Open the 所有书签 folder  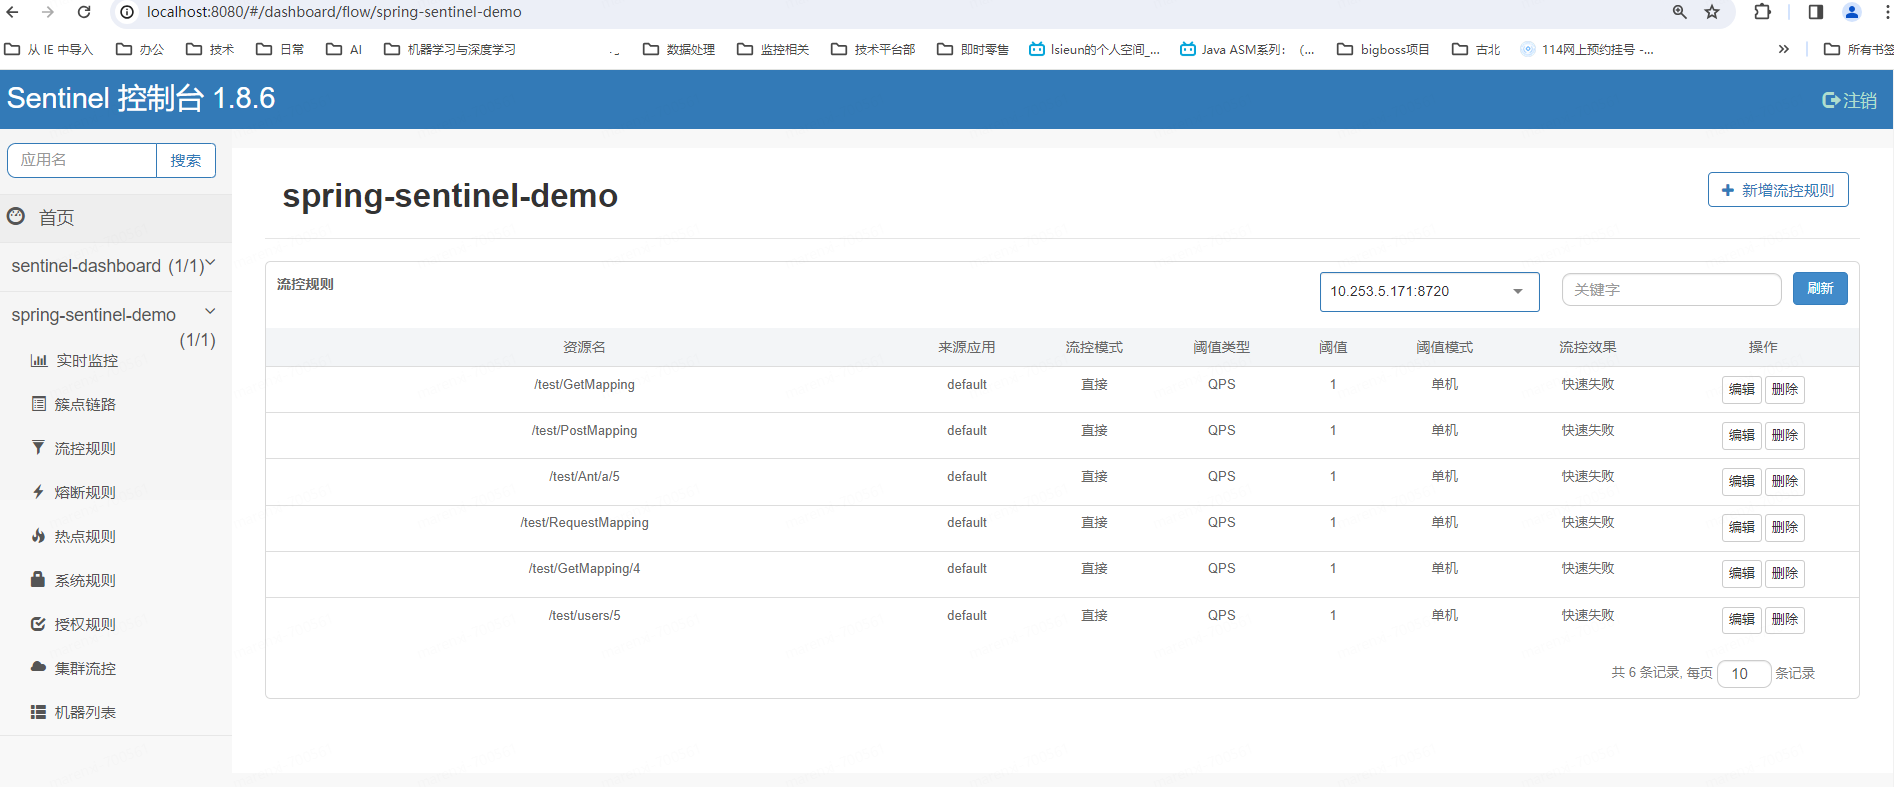click(x=1858, y=49)
